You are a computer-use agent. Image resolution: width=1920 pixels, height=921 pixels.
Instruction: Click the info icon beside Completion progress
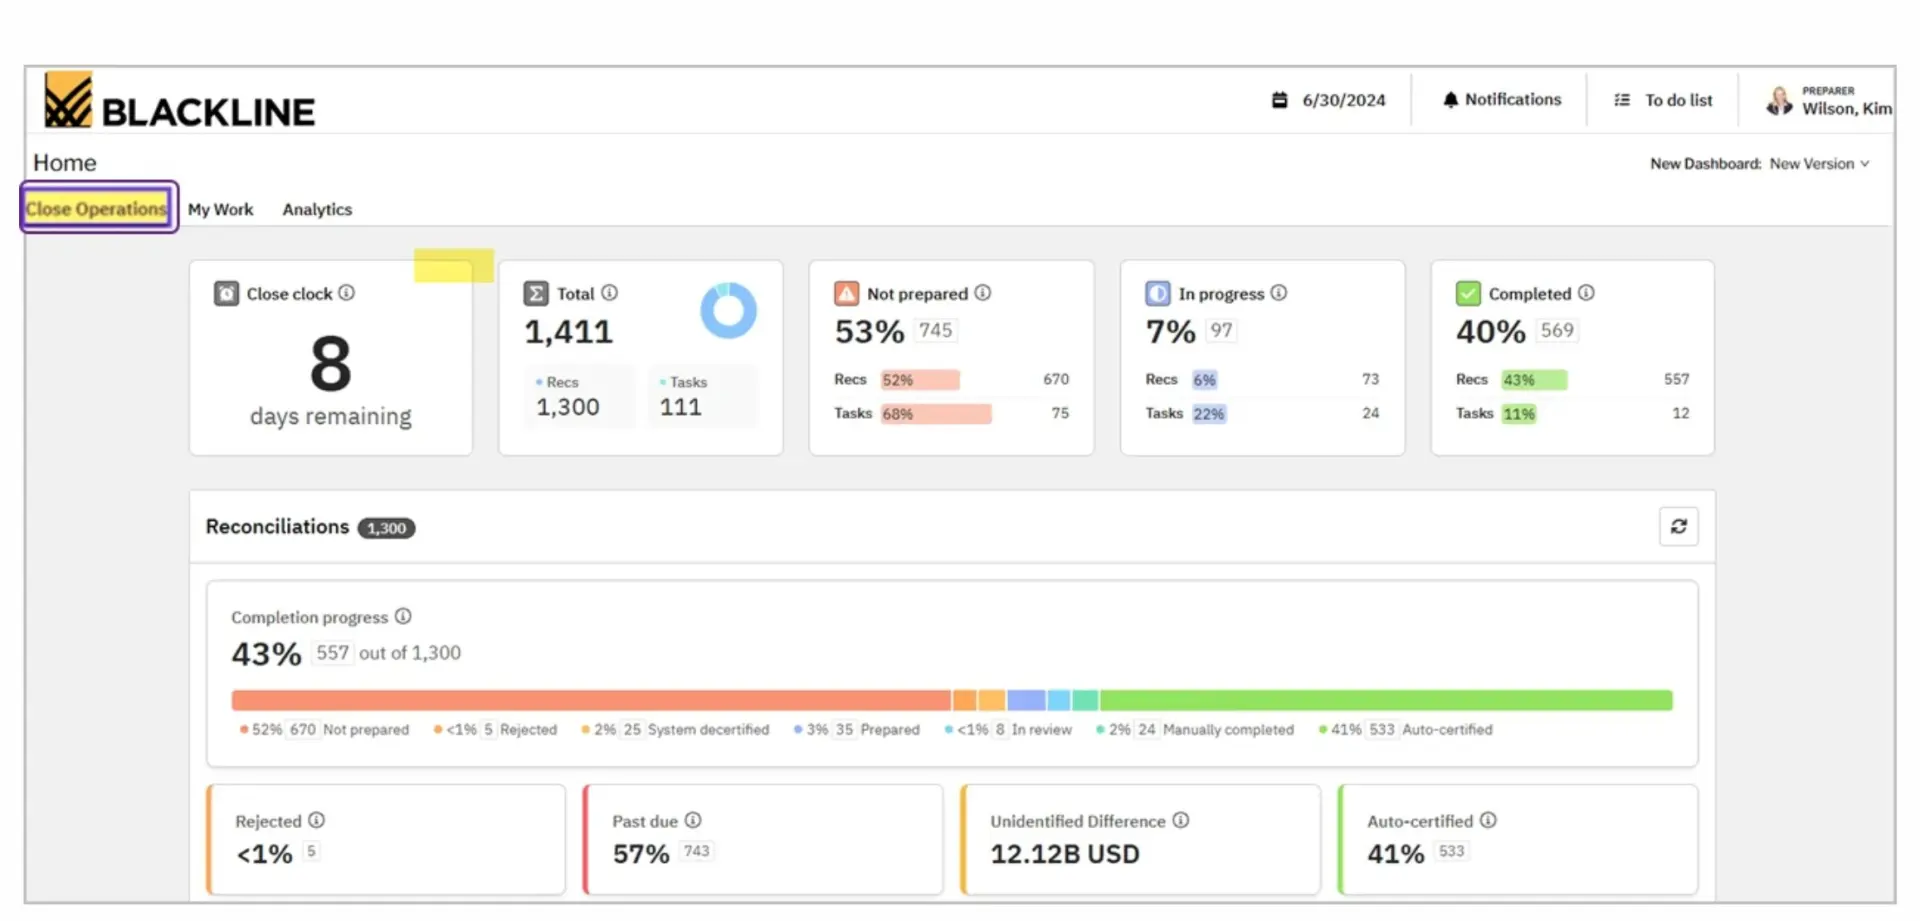point(403,616)
